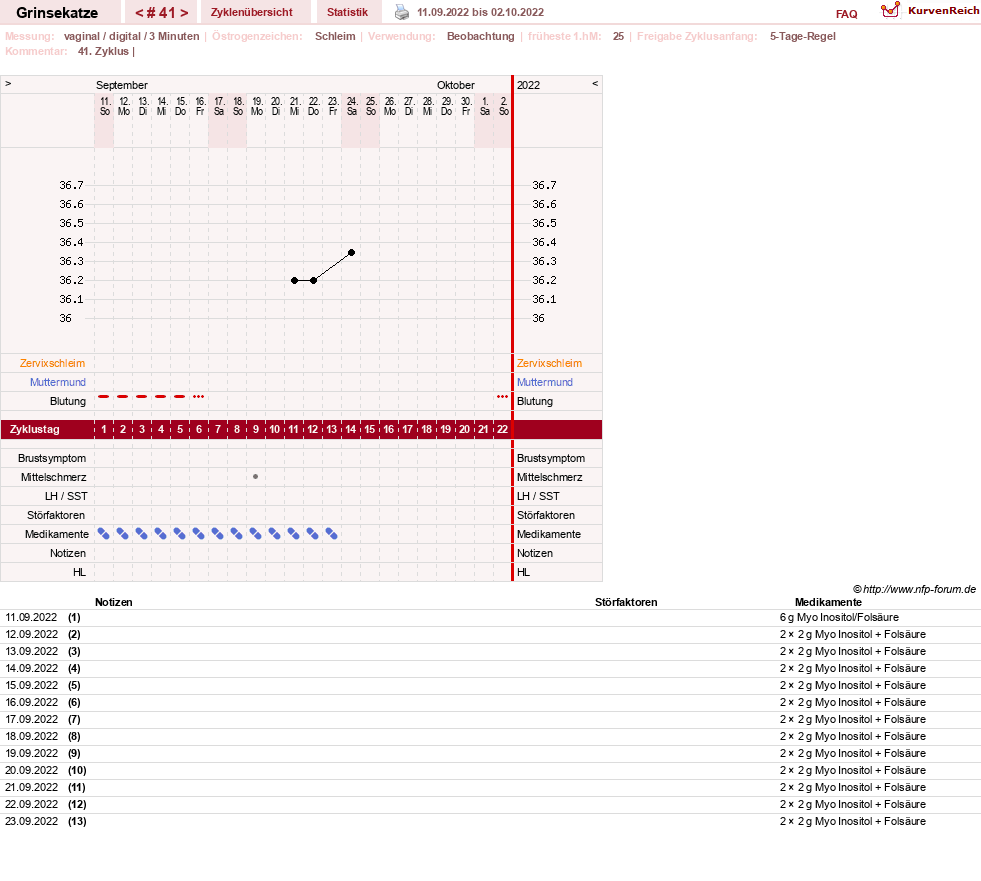The height and width of the screenshot is (881, 981).
Task: Click the '5-Tage-Regel' value
Action: (x=803, y=36)
